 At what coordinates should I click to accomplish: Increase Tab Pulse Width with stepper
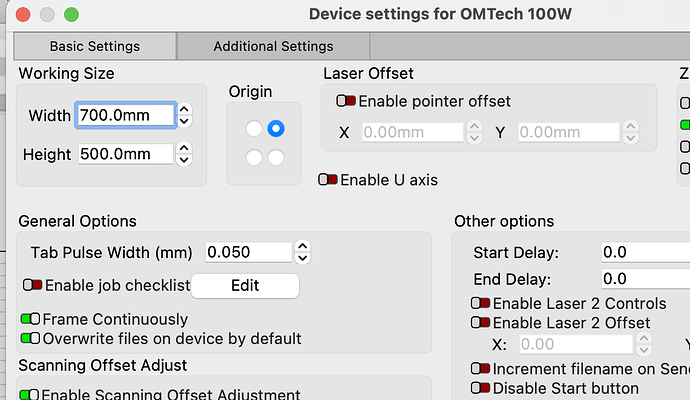pos(303,246)
